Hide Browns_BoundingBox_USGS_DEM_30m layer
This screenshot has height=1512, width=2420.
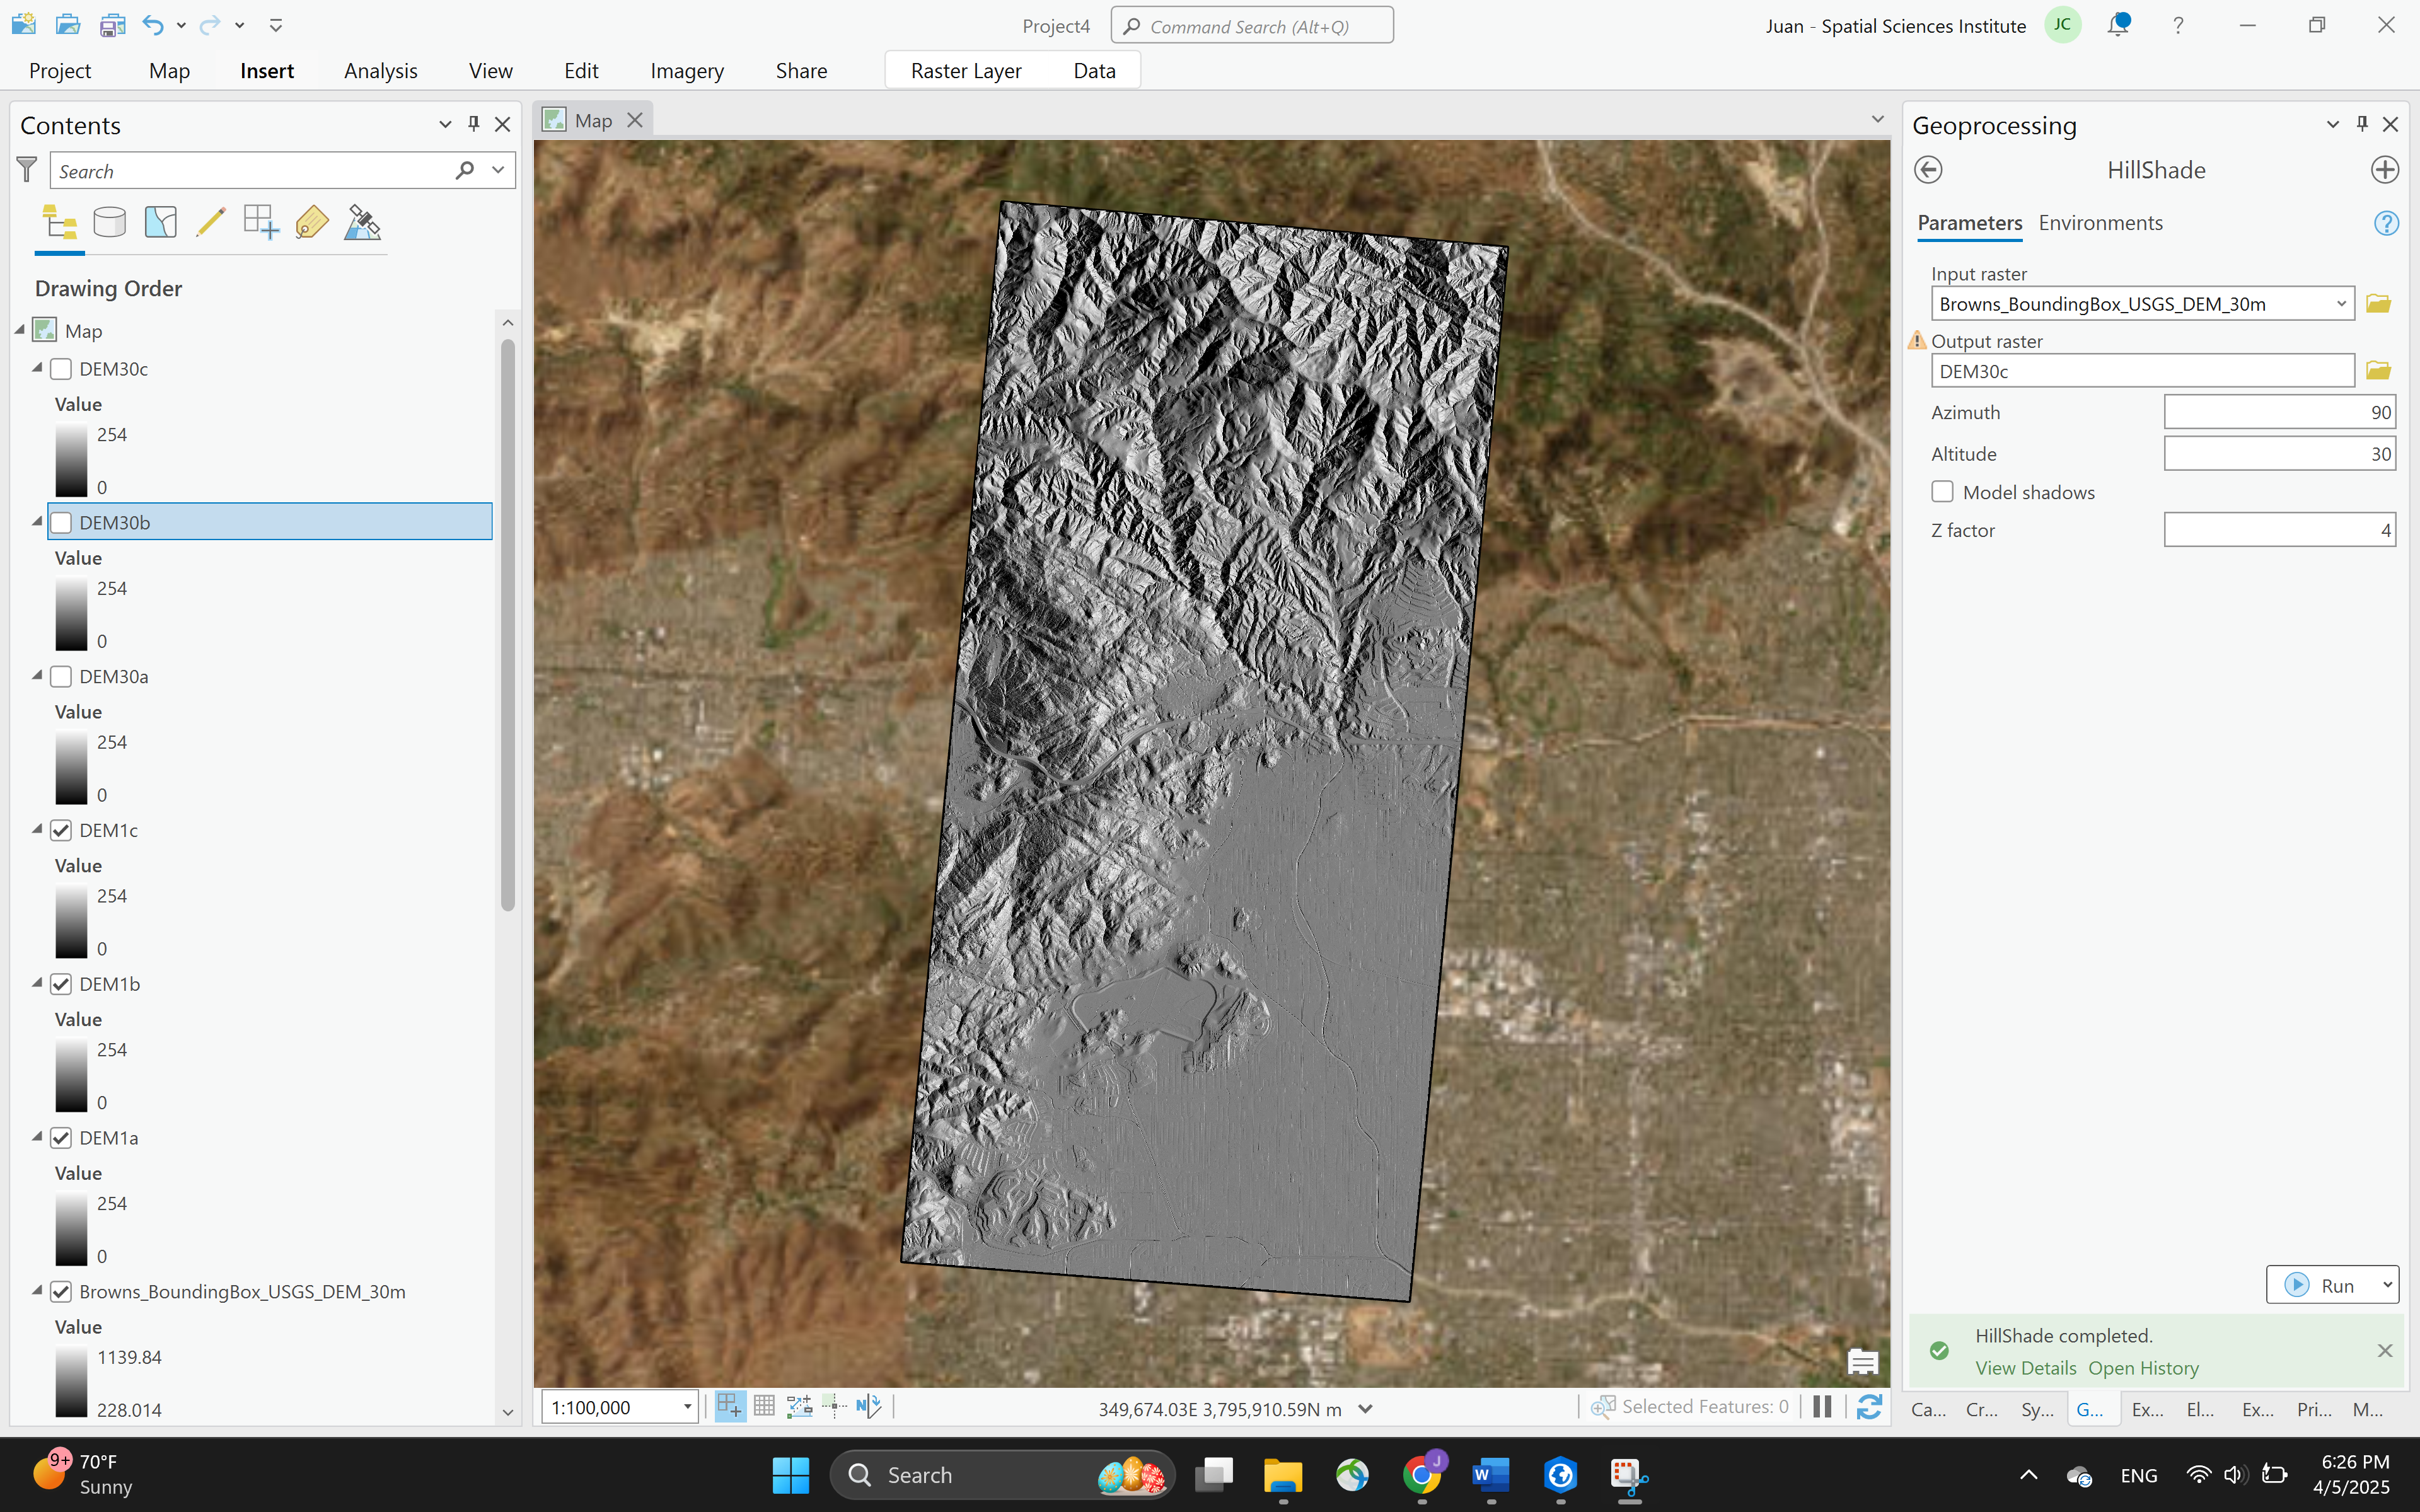point(61,1292)
